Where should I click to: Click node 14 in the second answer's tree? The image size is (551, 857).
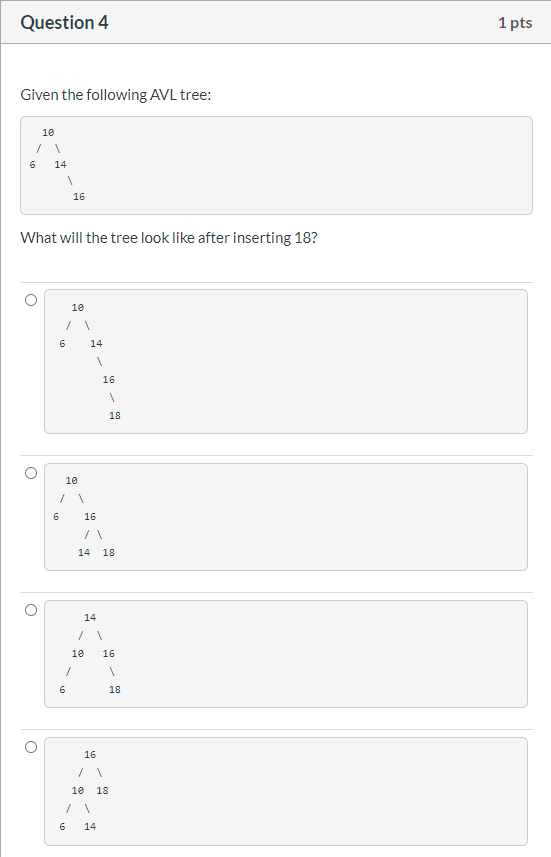coord(84,553)
